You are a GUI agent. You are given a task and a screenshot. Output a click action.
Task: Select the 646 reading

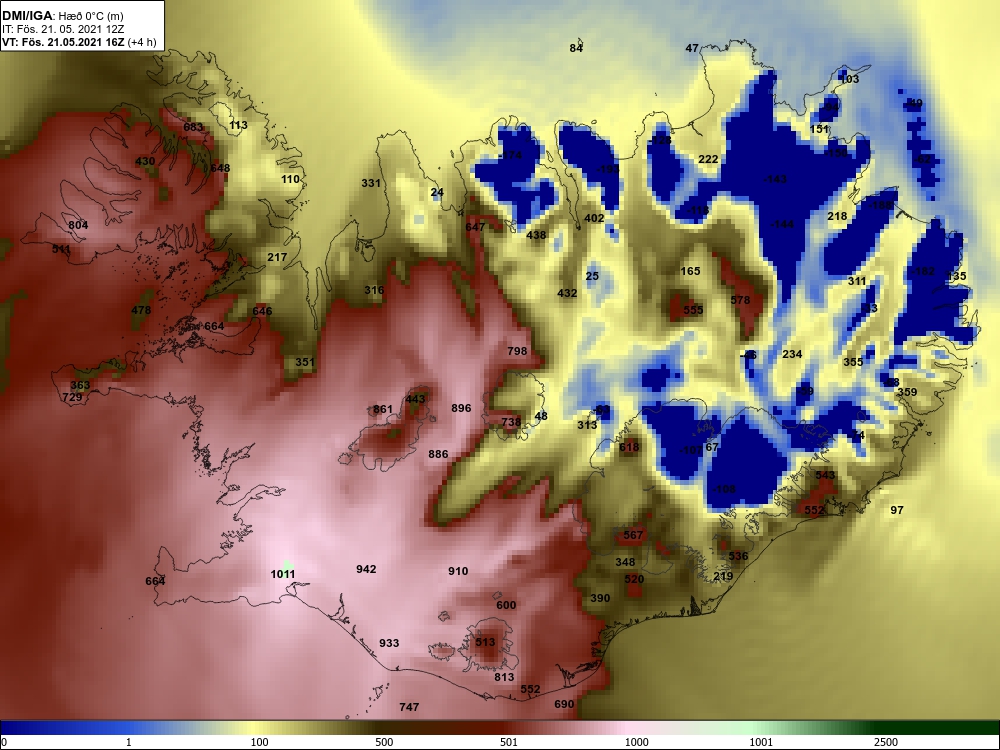pos(262,311)
